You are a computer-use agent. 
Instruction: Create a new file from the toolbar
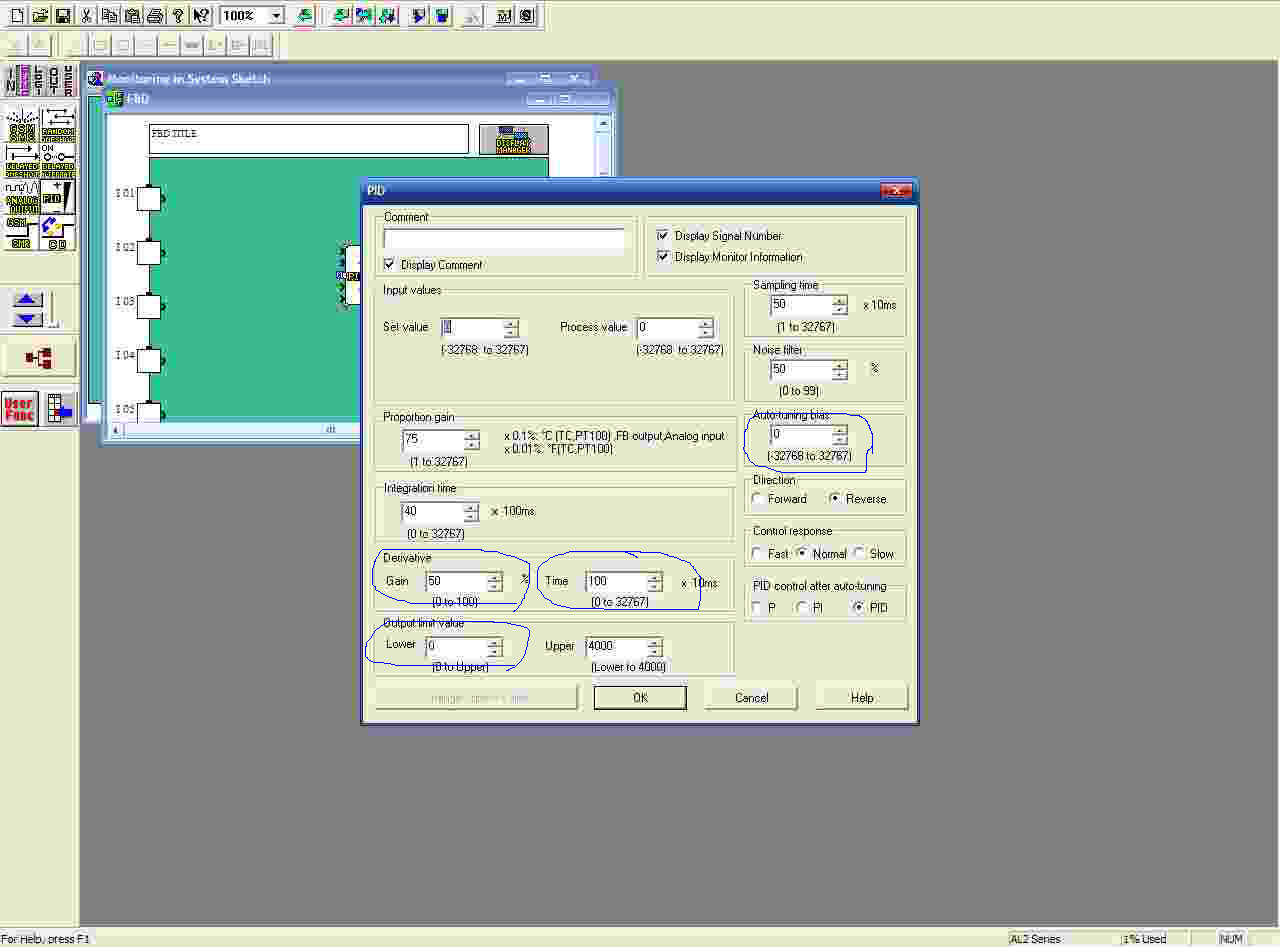pos(17,16)
